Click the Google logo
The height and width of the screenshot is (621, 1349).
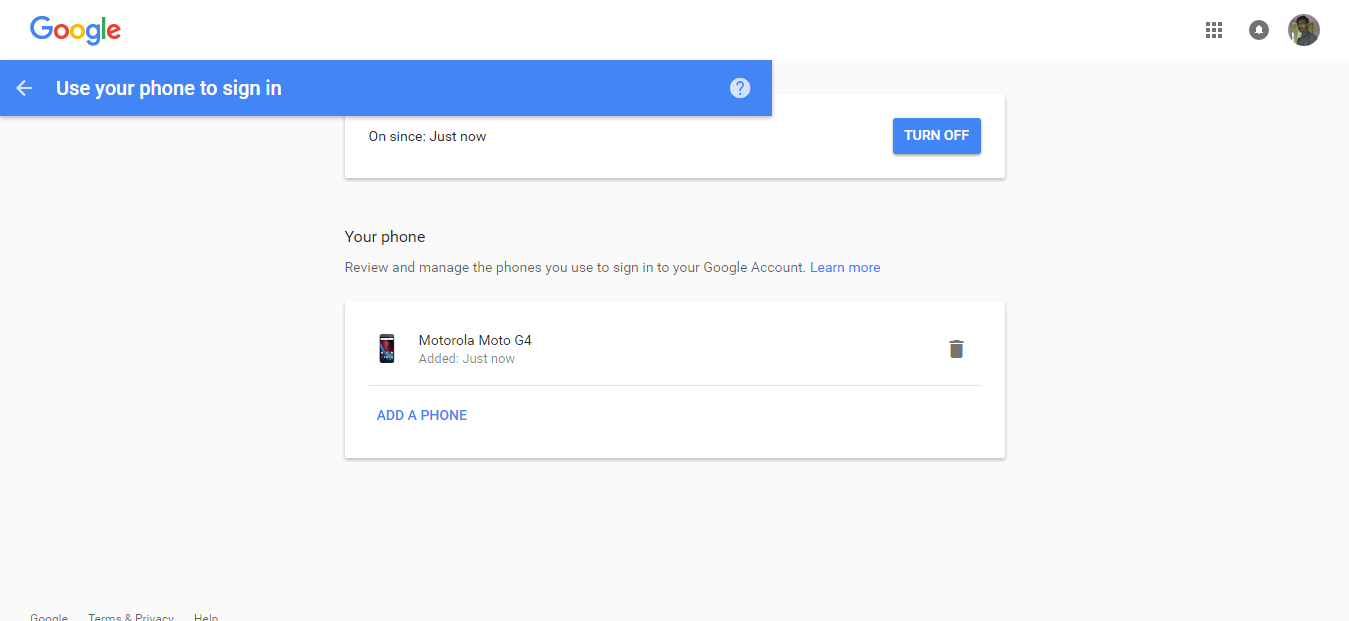tap(75, 30)
